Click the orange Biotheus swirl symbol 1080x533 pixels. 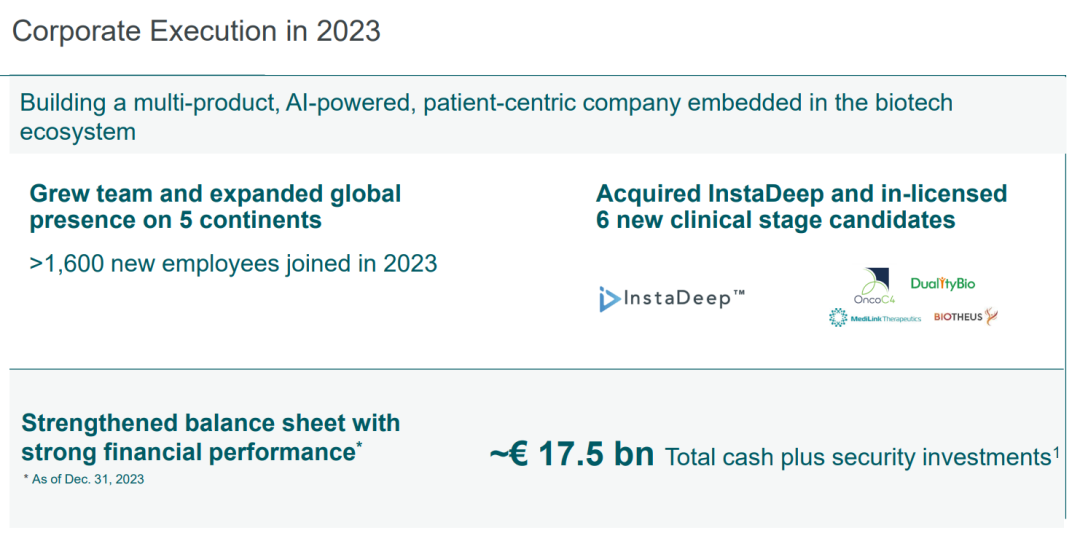point(992,316)
